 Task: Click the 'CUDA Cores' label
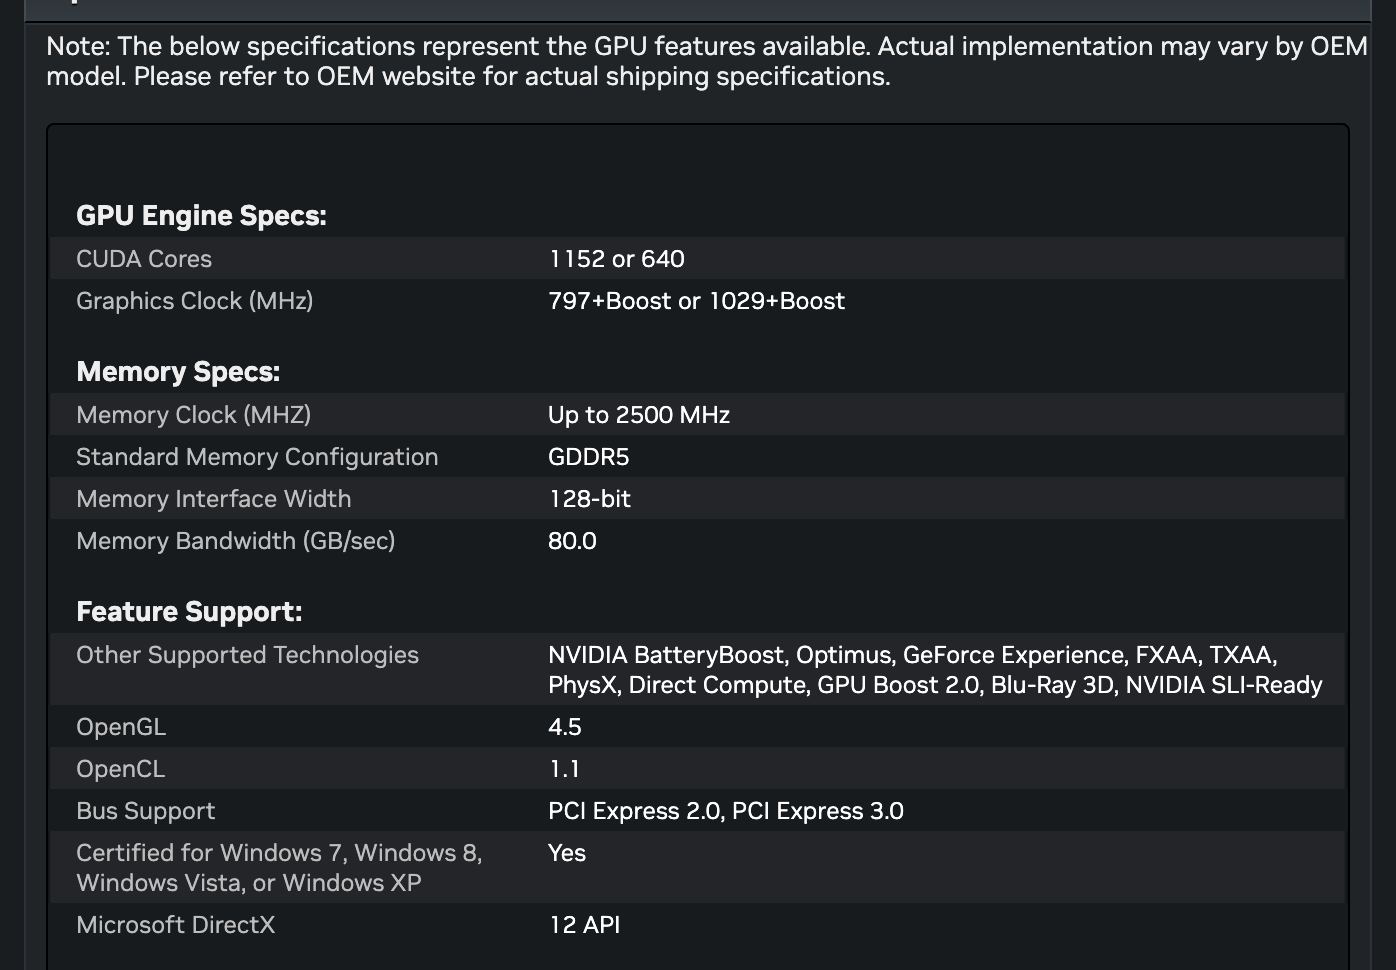coord(144,259)
